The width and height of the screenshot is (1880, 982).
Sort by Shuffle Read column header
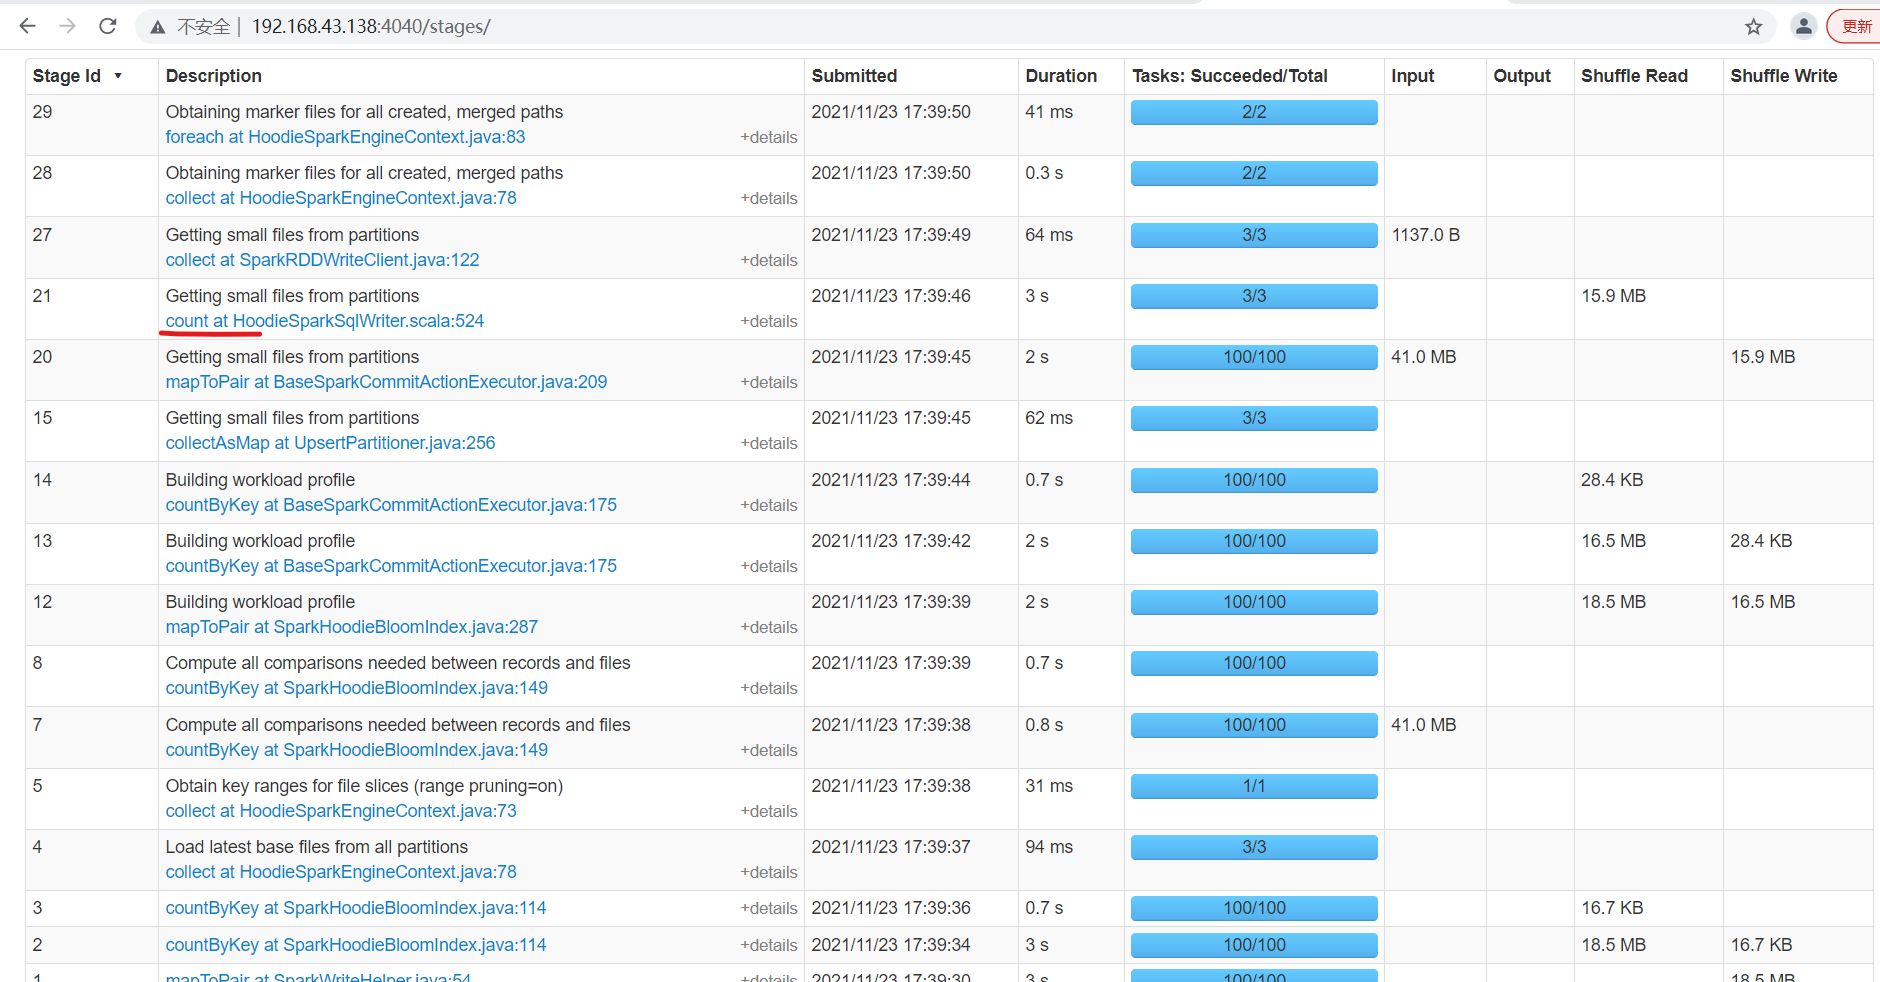1634,76
